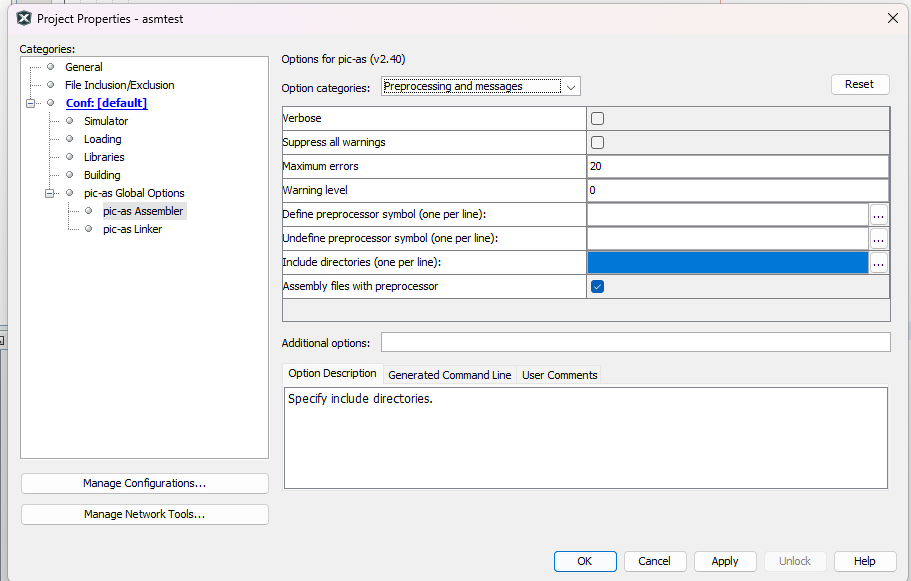Collapse the Conf: [default] tree node
Image resolution: width=911 pixels, height=581 pixels.
point(31,103)
